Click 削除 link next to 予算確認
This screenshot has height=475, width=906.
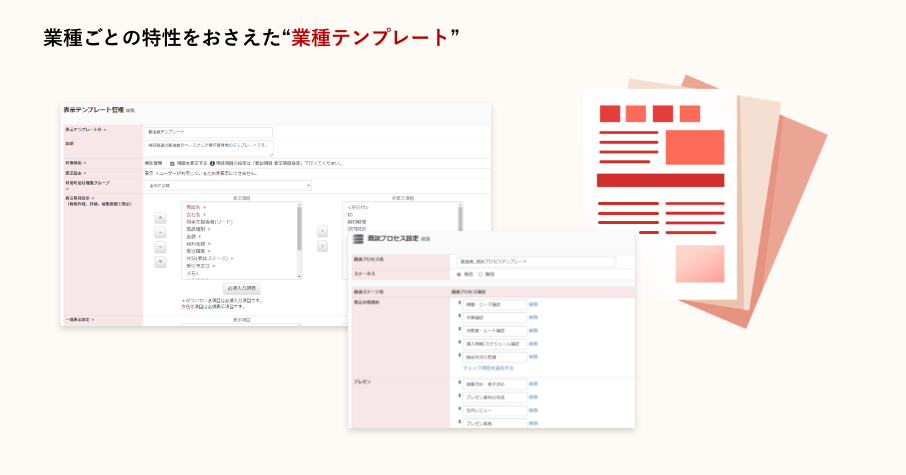[533, 317]
